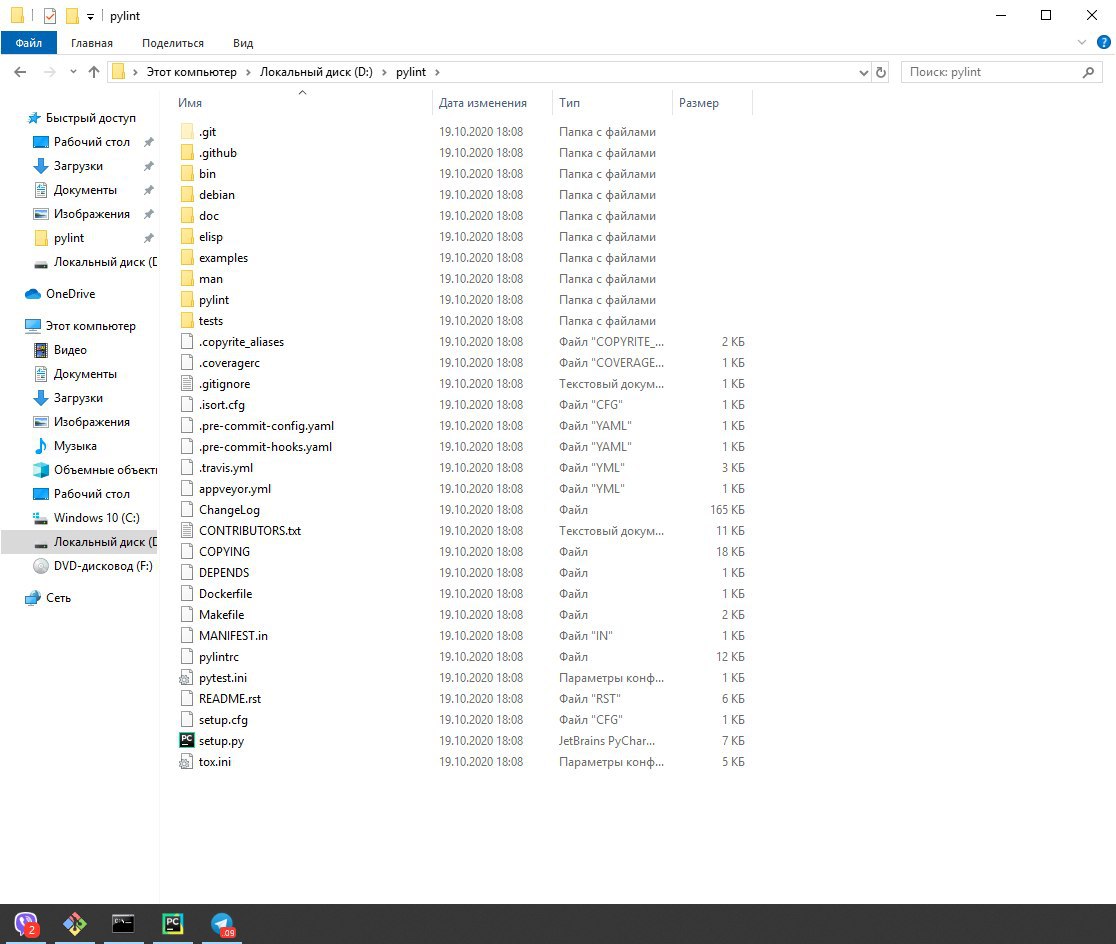Open the Главная ribbon tab
The image size is (1116, 944).
pos(92,43)
